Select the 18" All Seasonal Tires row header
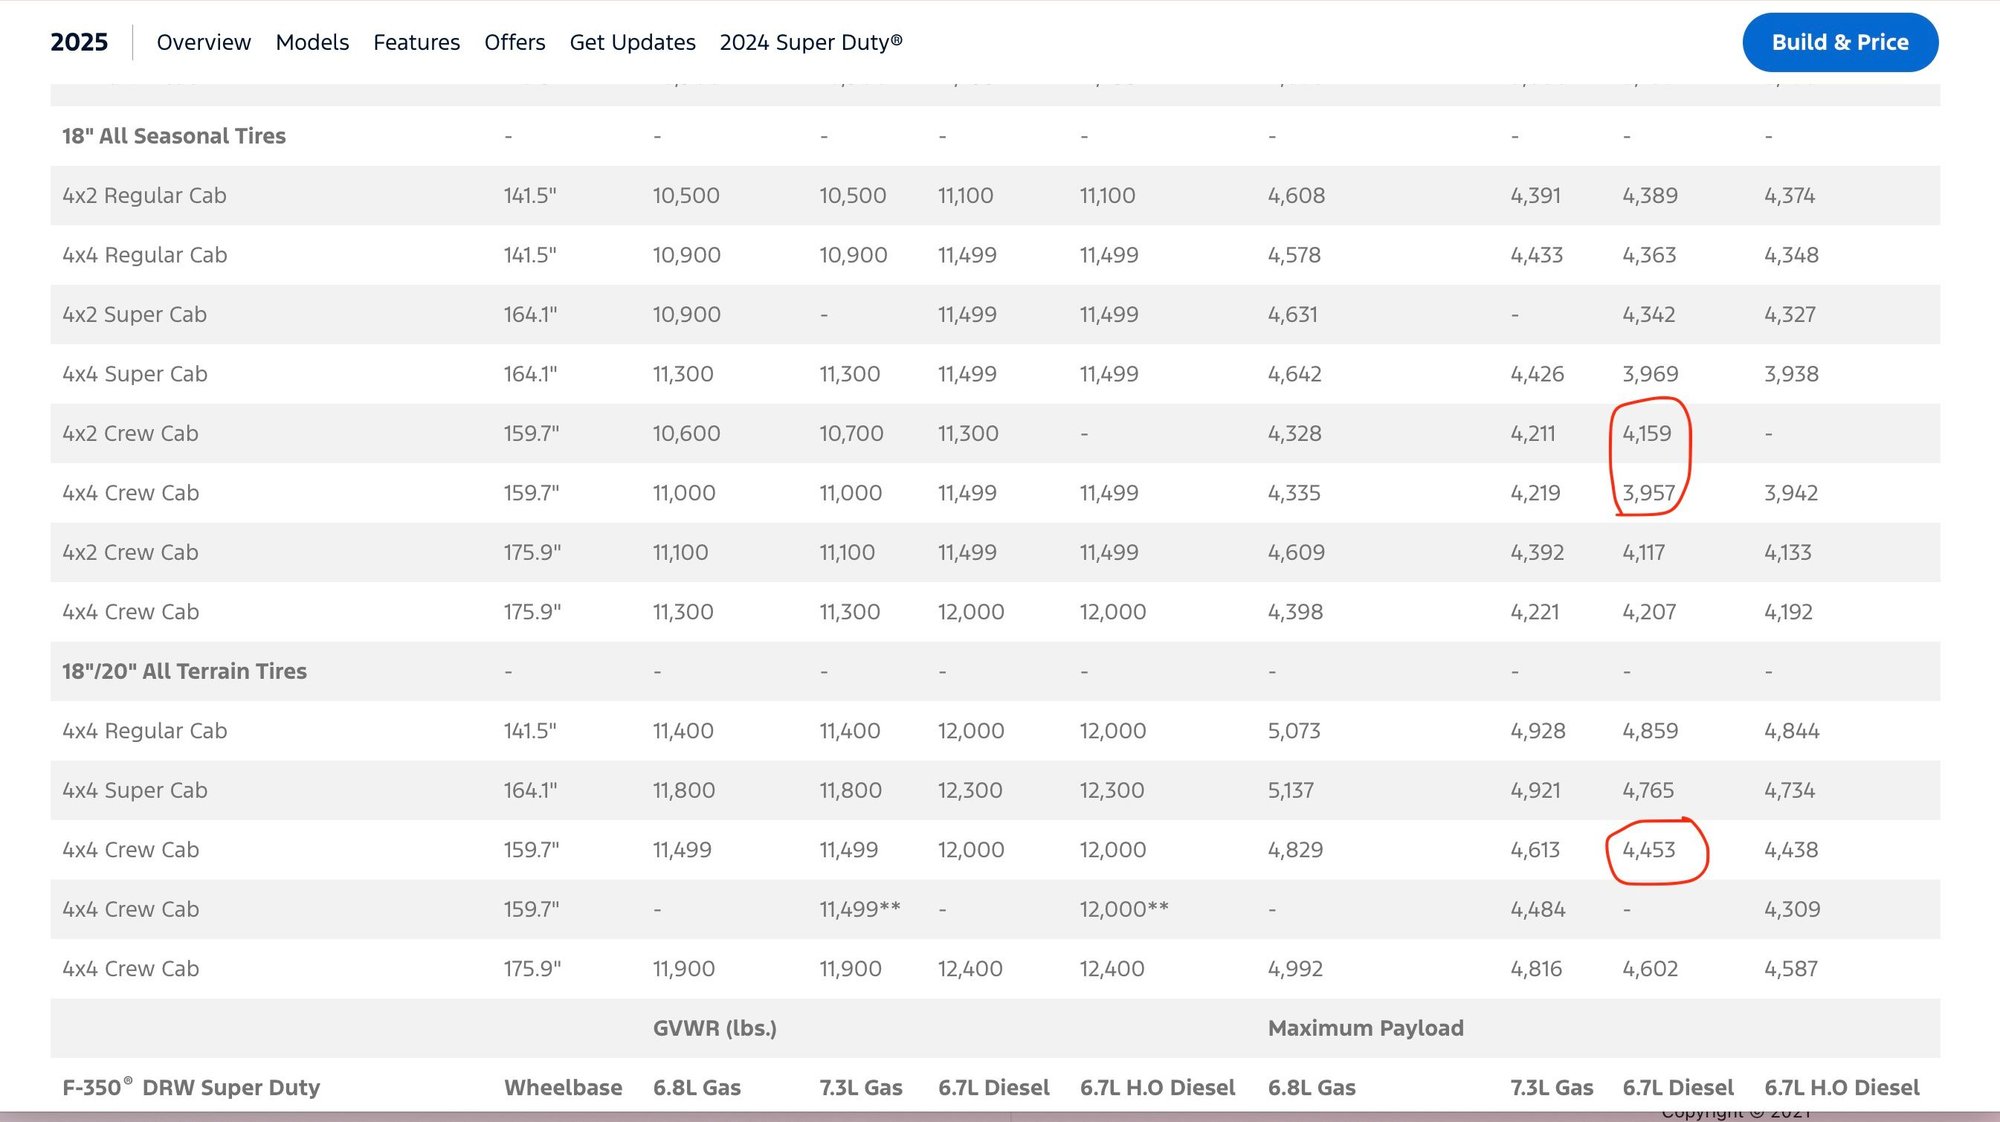Screen dimensions: 2000x1122 click(174, 136)
